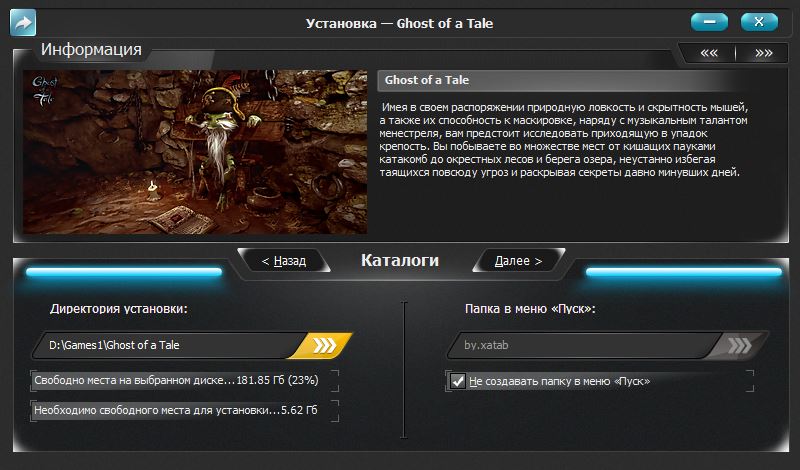The height and width of the screenshot is (470, 800).
Task: Toggle the «Не создавать папку в меню Пуск» checkbox
Action: coord(458,381)
